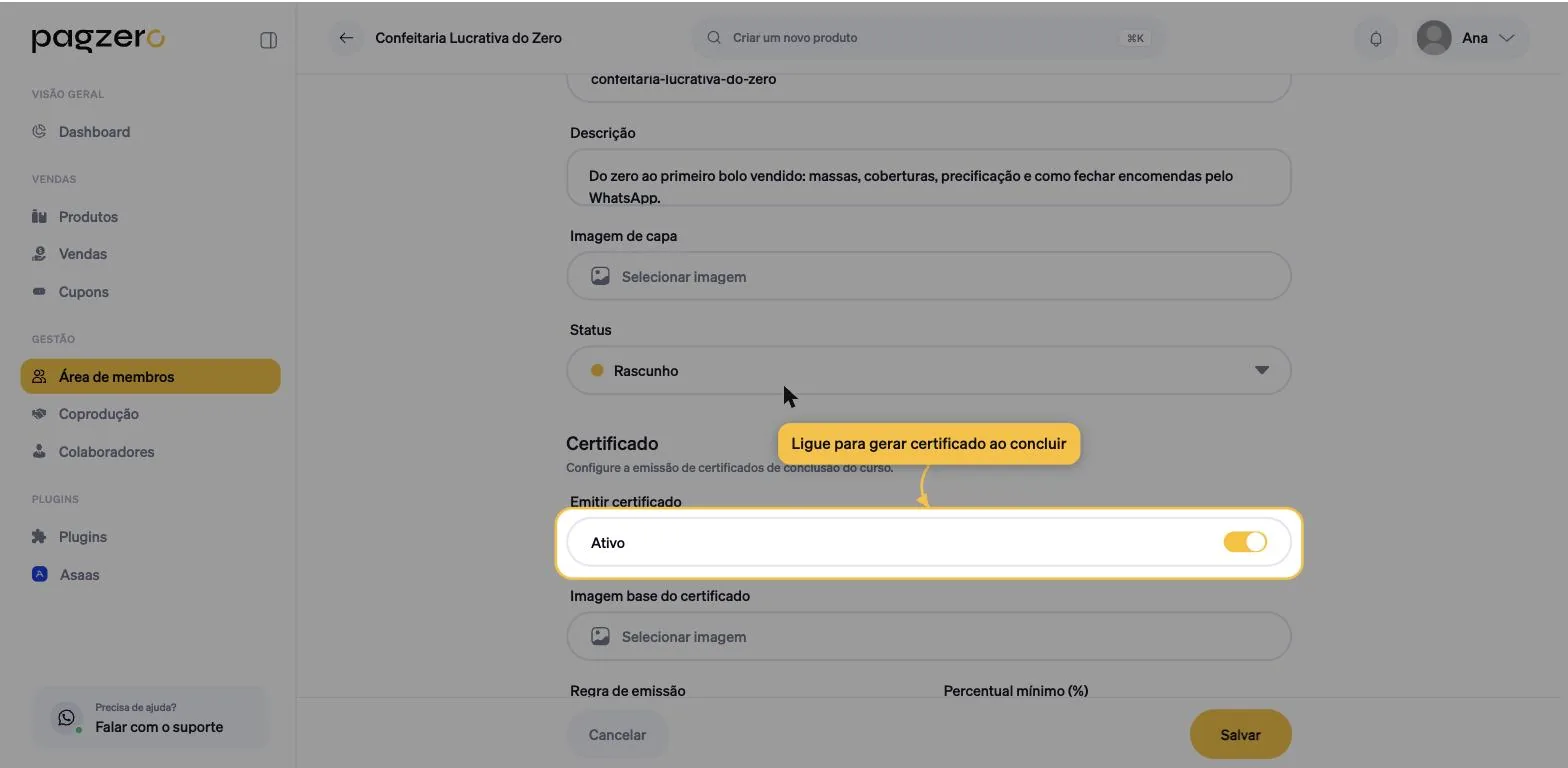Viewport: 1568px width, 768px height.
Task: Click the pagzero logo
Action: 98,39
